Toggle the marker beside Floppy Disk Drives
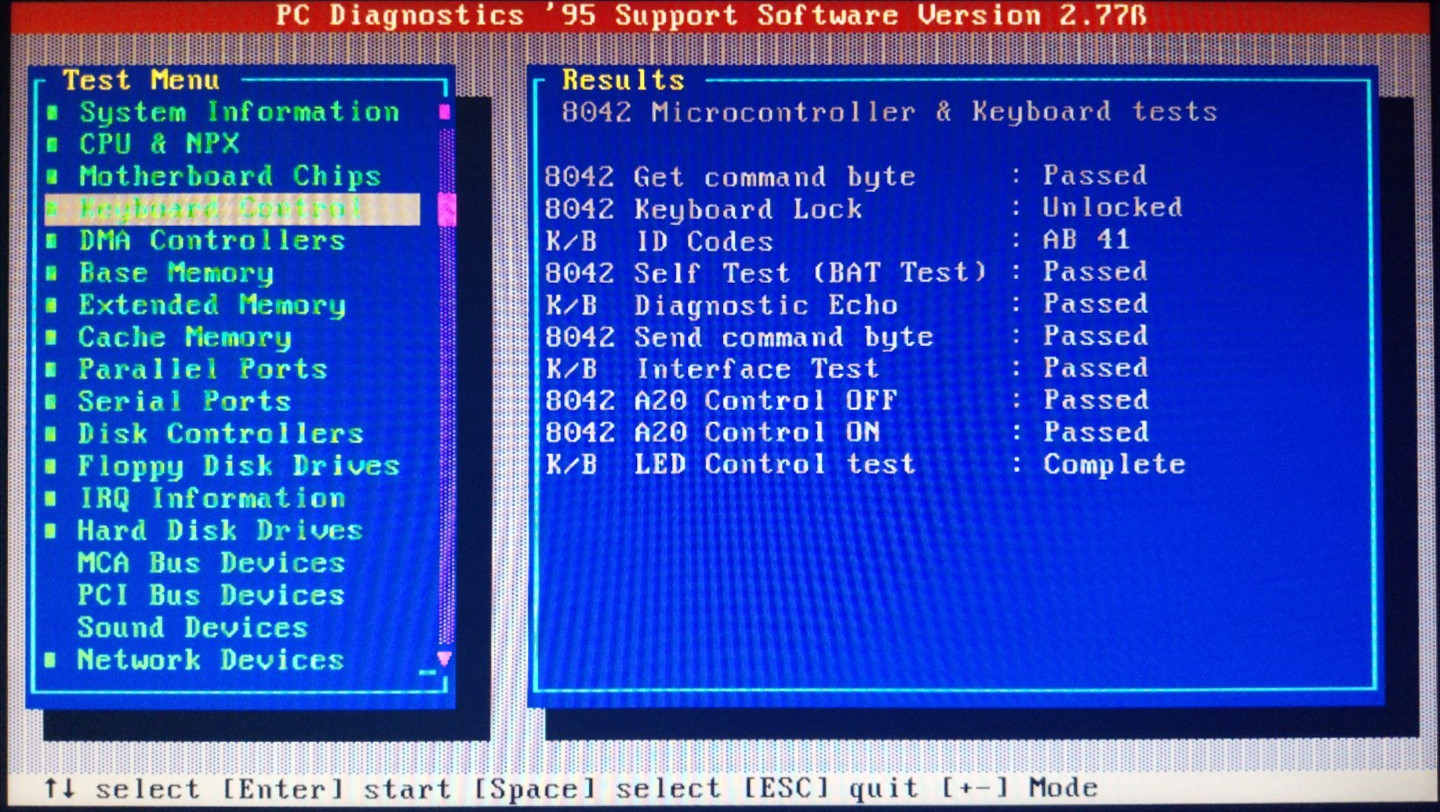Viewport: 1440px width, 812px height. click(51, 467)
